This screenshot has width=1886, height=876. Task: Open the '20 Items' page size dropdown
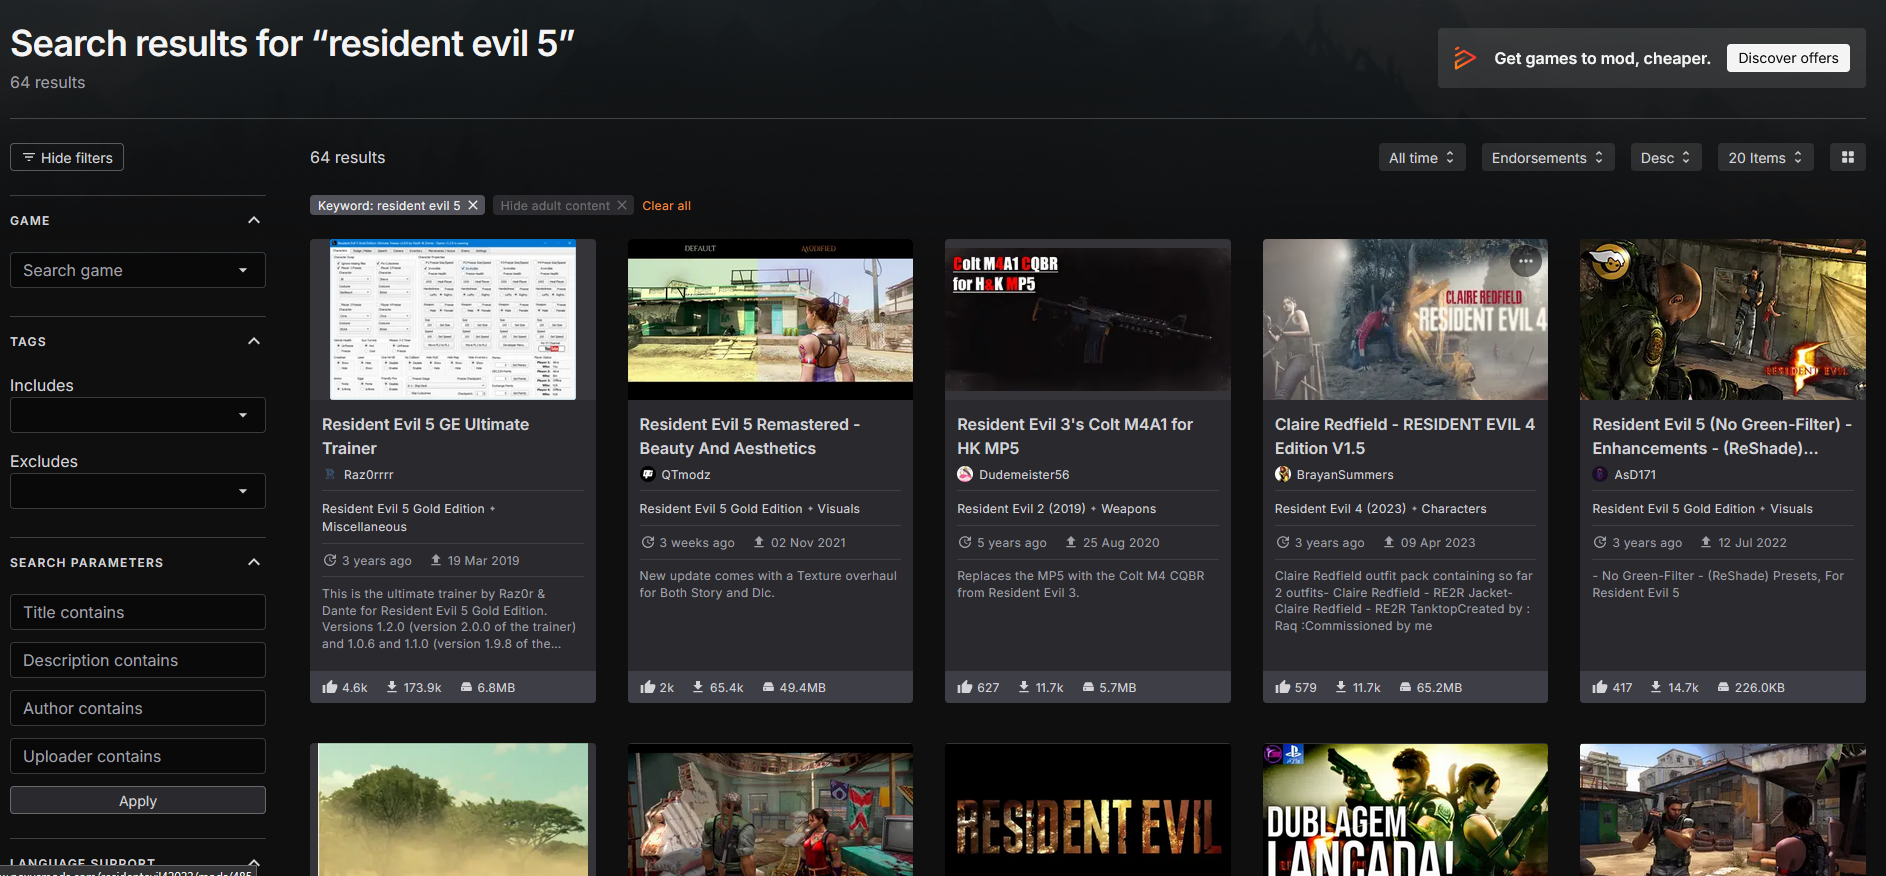click(x=1765, y=157)
